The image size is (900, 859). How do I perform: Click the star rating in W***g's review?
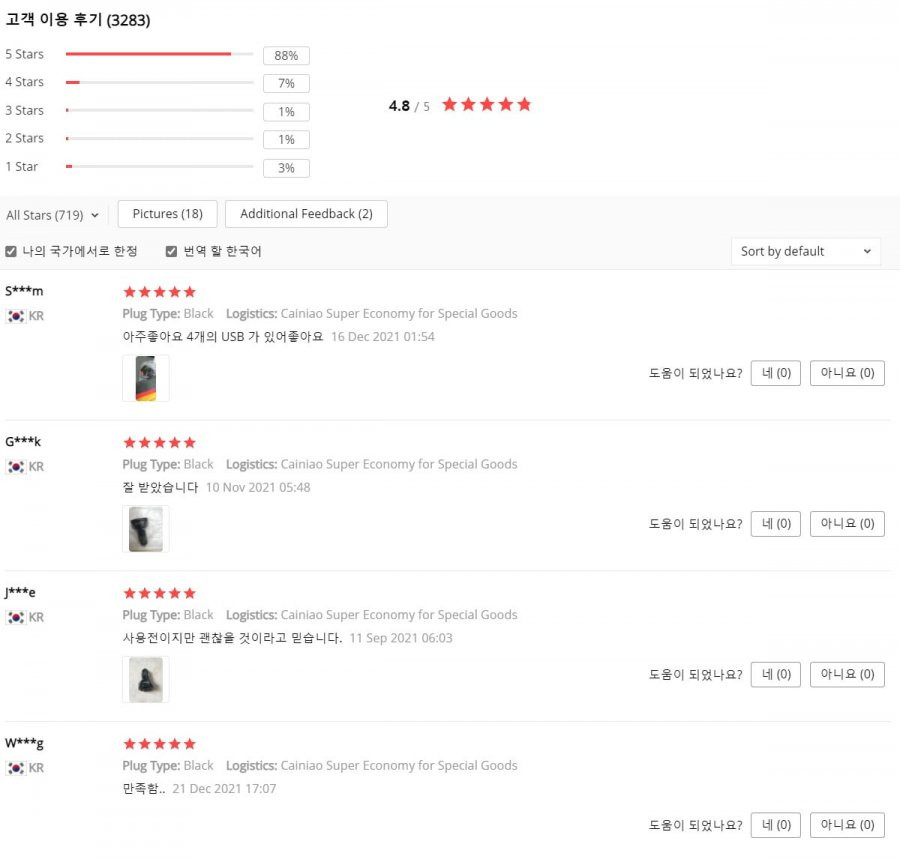pos(160,744)
